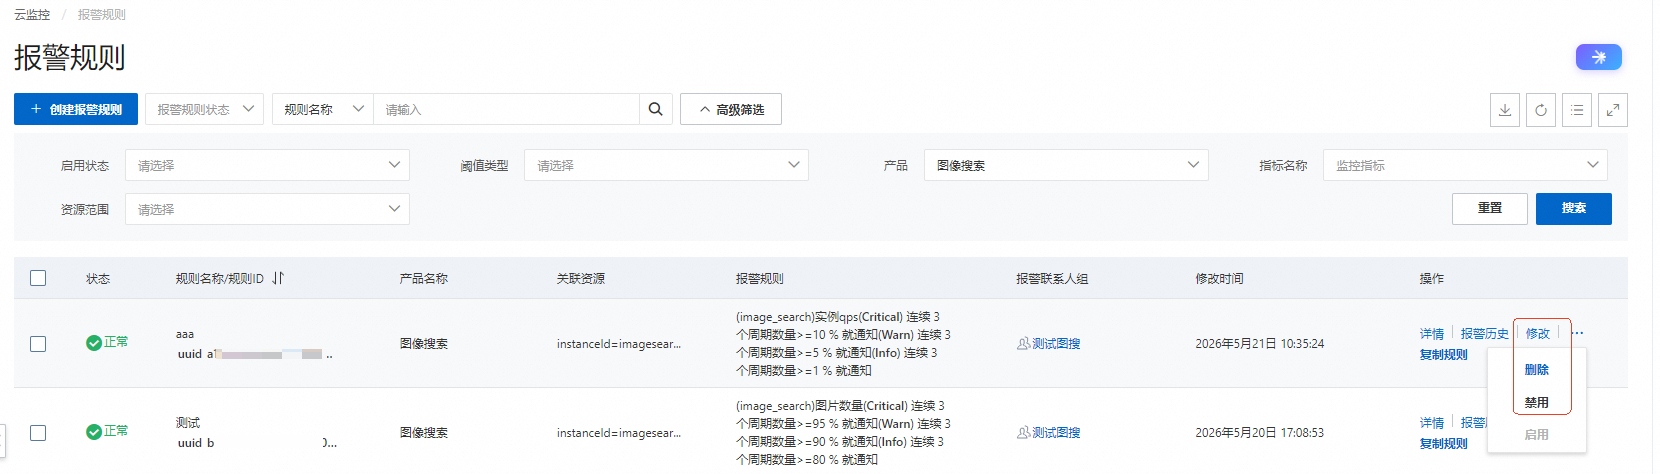Expand the 产品 图像搜索 dropdown

coord(1066,165)
